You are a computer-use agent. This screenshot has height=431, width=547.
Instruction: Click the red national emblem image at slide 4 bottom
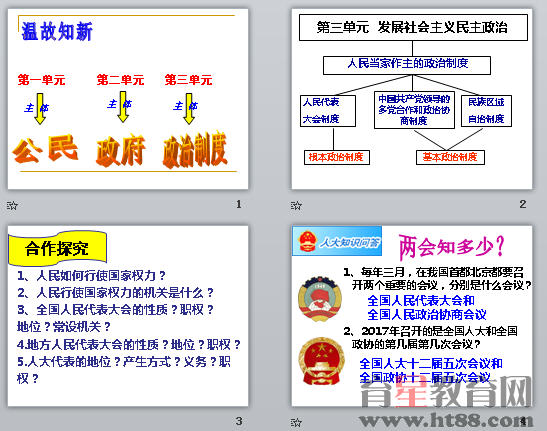click(321, 361)
